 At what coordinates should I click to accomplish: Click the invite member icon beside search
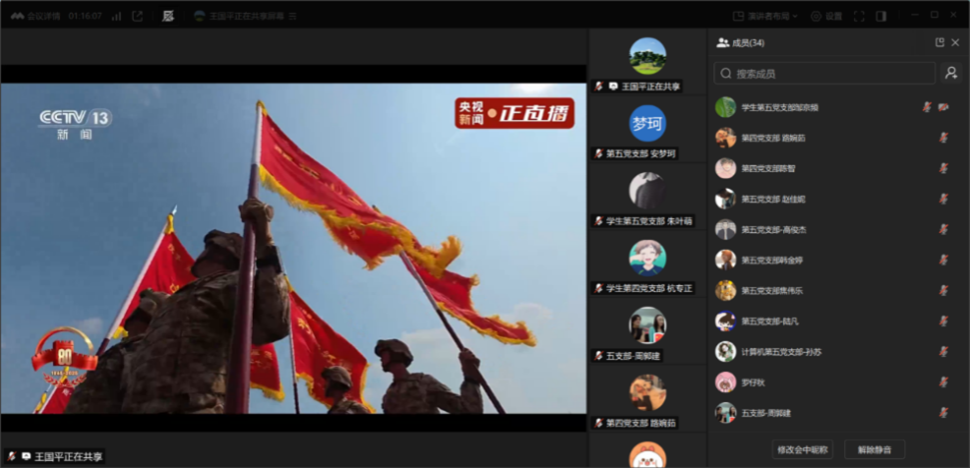(951, 73)
